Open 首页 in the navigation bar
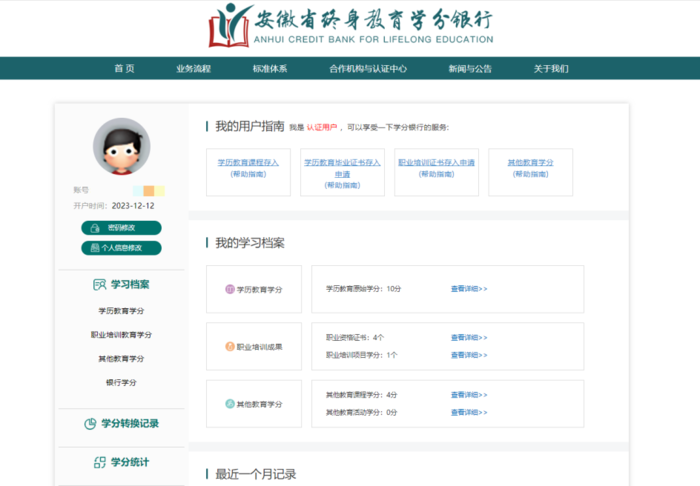700x486 pixels. pos(124,68)
